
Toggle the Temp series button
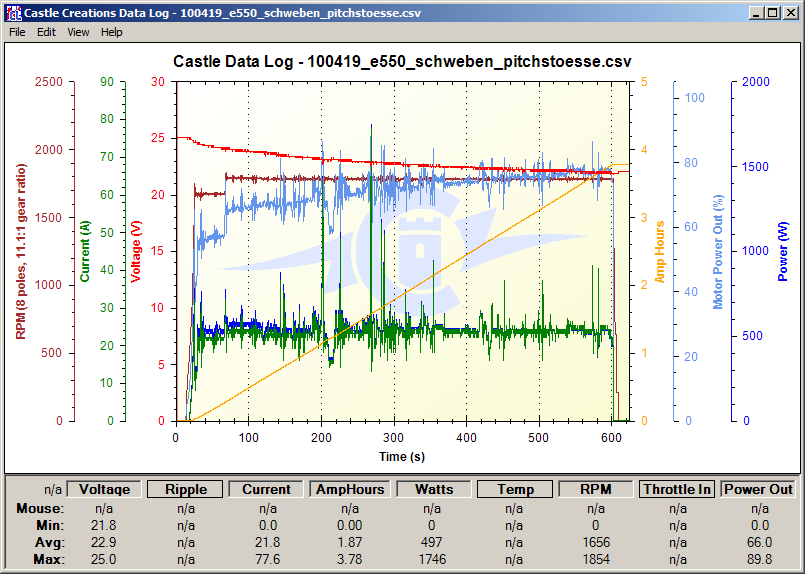[515, 489]
